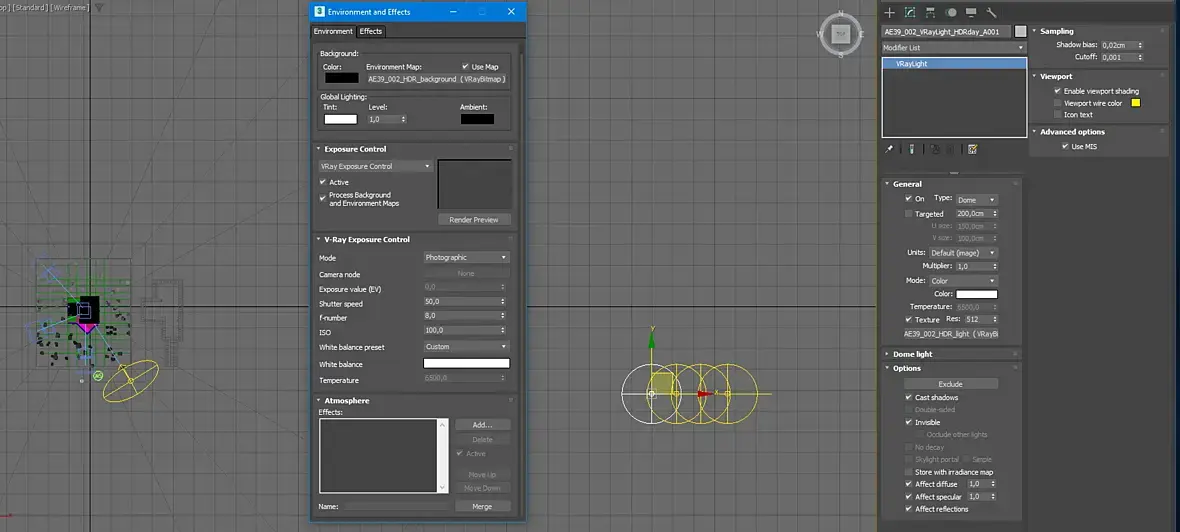The image size is (1180, 532).
Task: Toggle the Affect diffuse checkbox
Action: click(908, 484)
